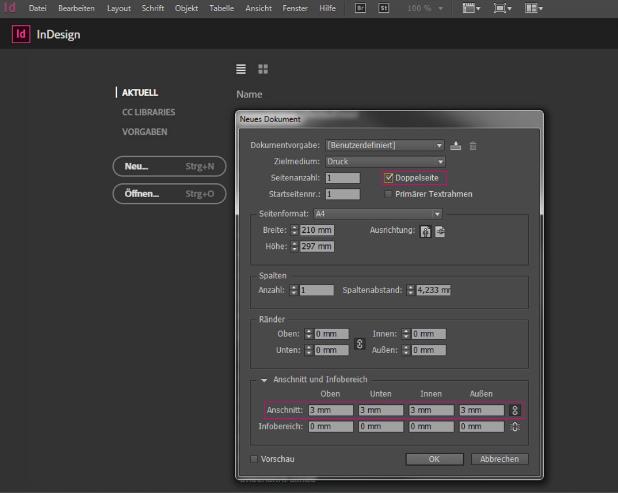Open the zoom level 100 % dropdown

click(425, 8)
